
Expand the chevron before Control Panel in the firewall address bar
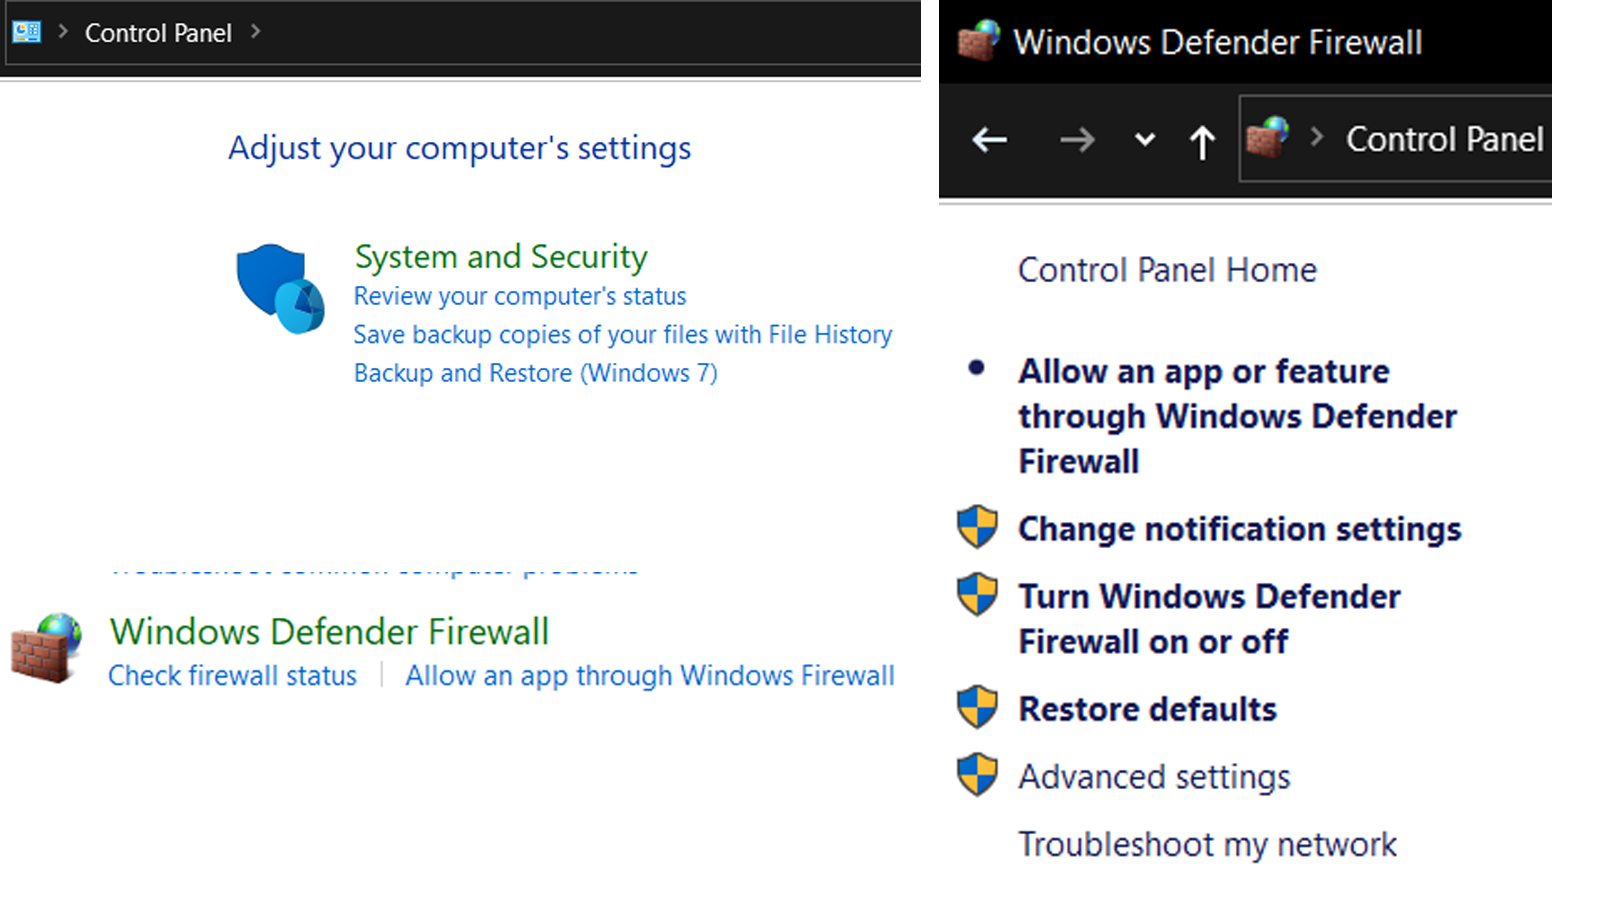point(1317,137)
